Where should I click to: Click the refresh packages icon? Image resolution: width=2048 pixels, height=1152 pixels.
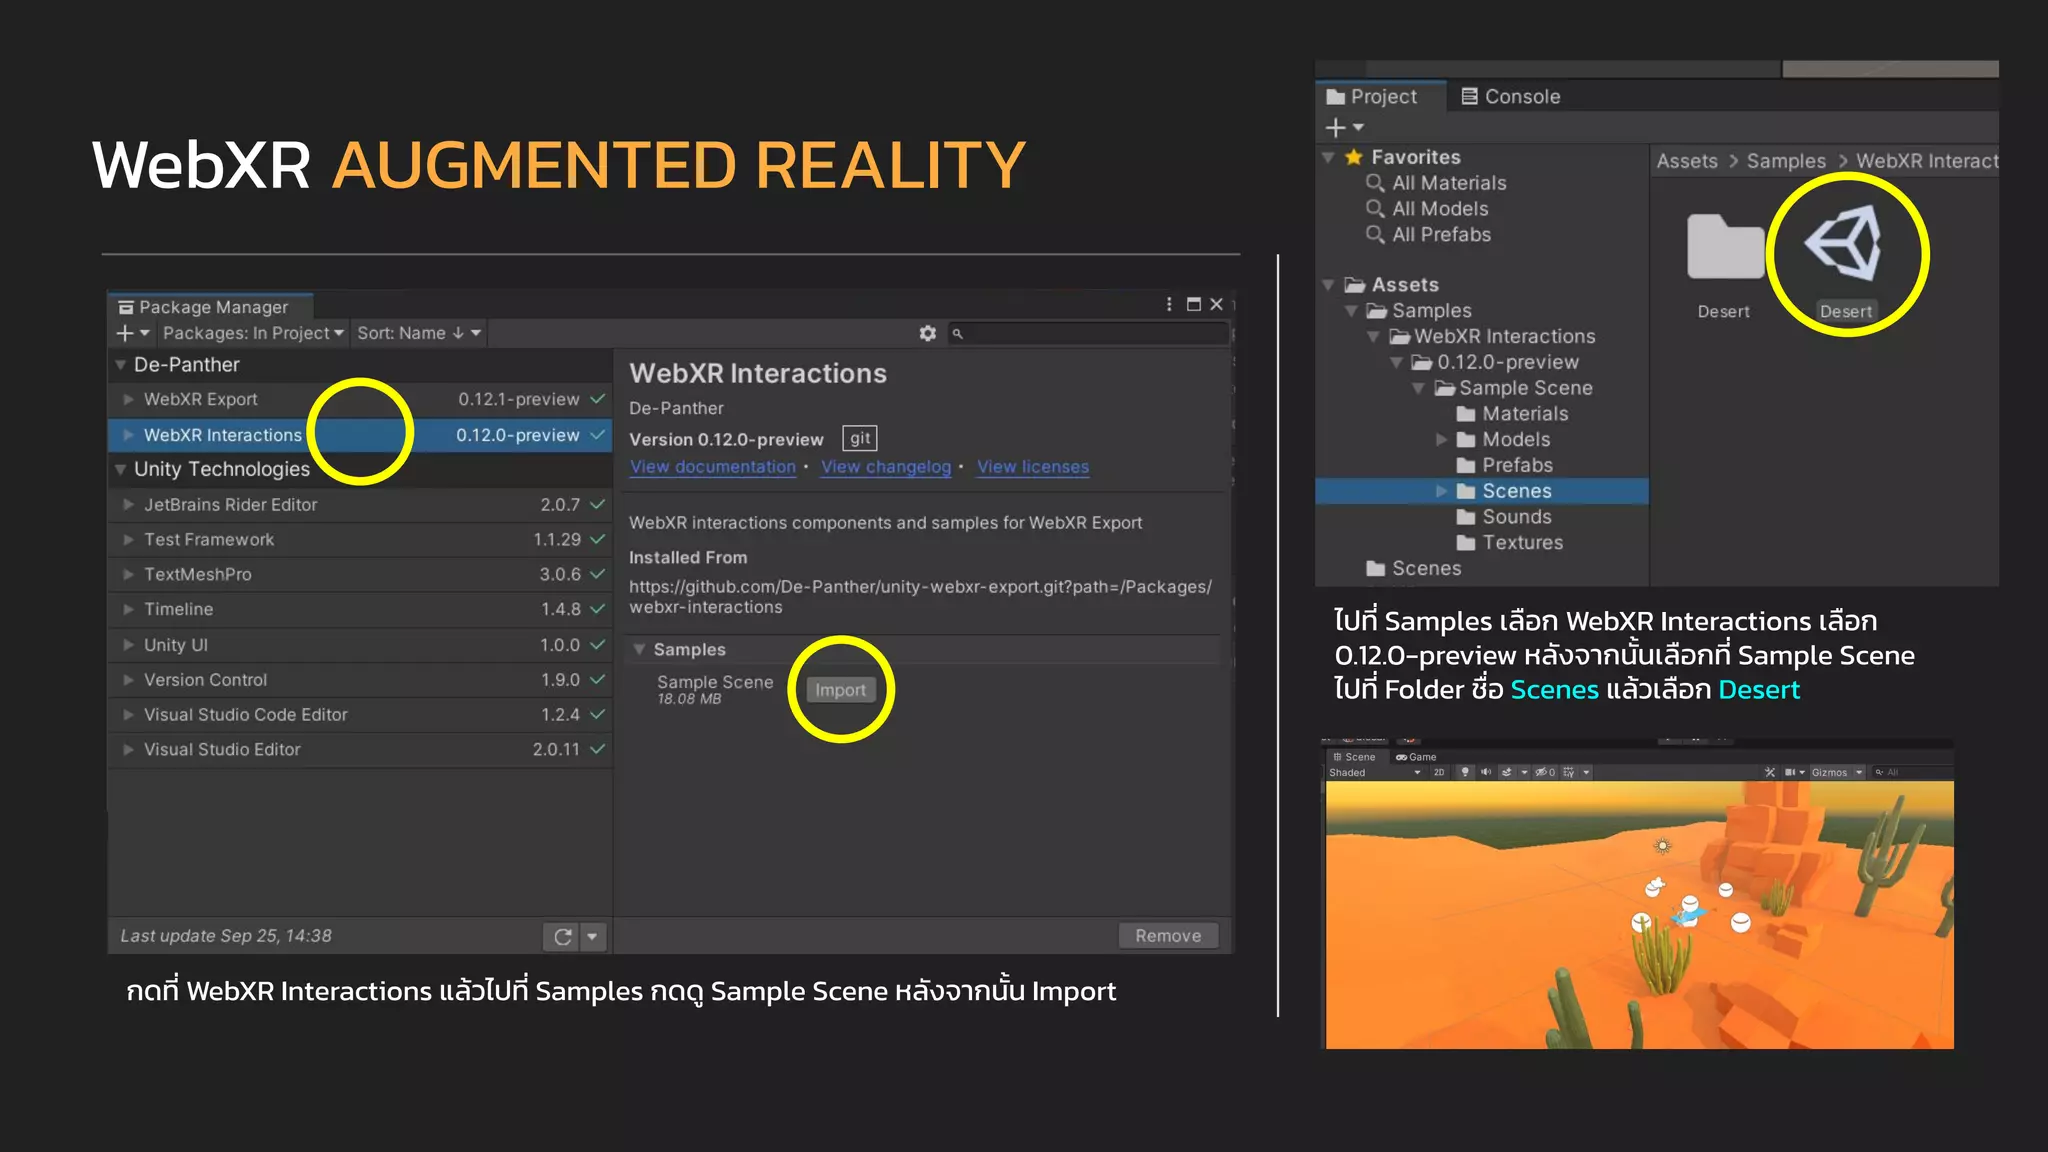pyautogui.click(x=562, y=936)
